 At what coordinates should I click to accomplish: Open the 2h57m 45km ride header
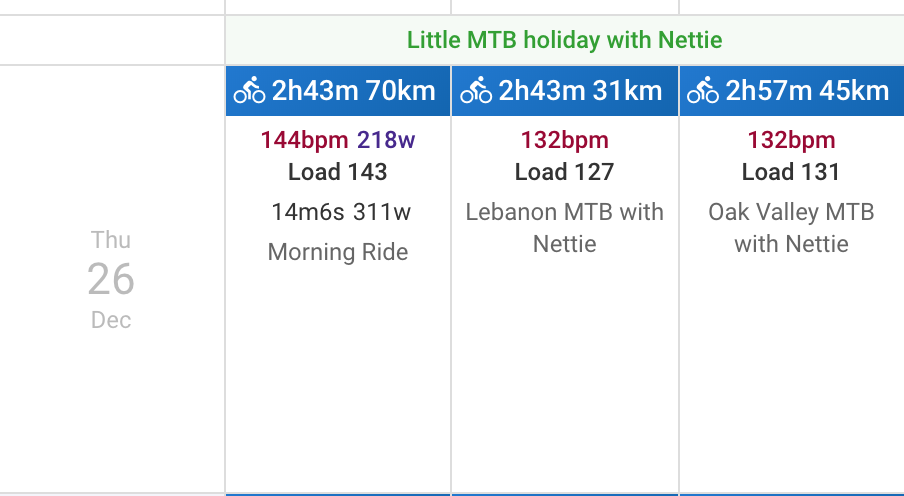click(x=792, y=91)
